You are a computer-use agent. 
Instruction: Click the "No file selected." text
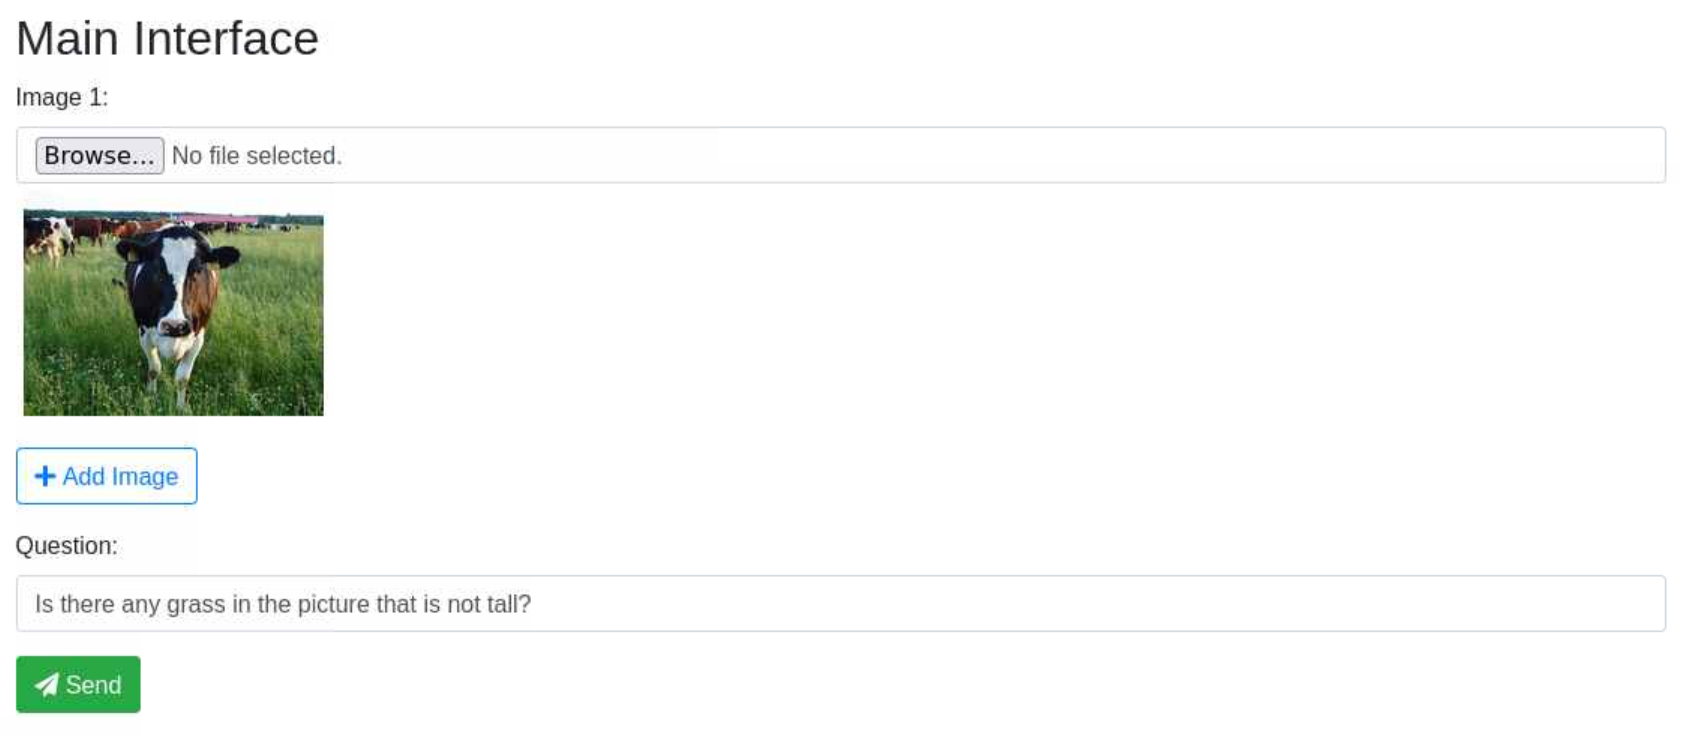[257, 156]
